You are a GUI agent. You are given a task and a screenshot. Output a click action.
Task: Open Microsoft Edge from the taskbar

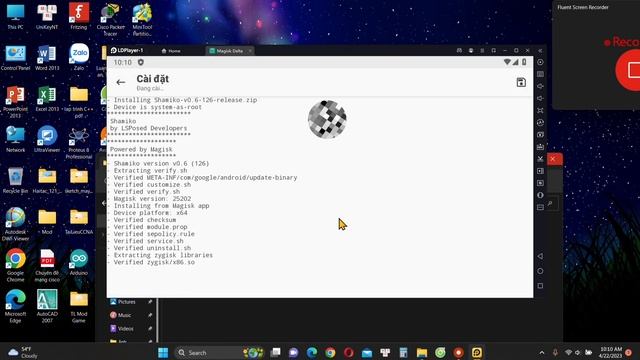click(x=312, y=353)
